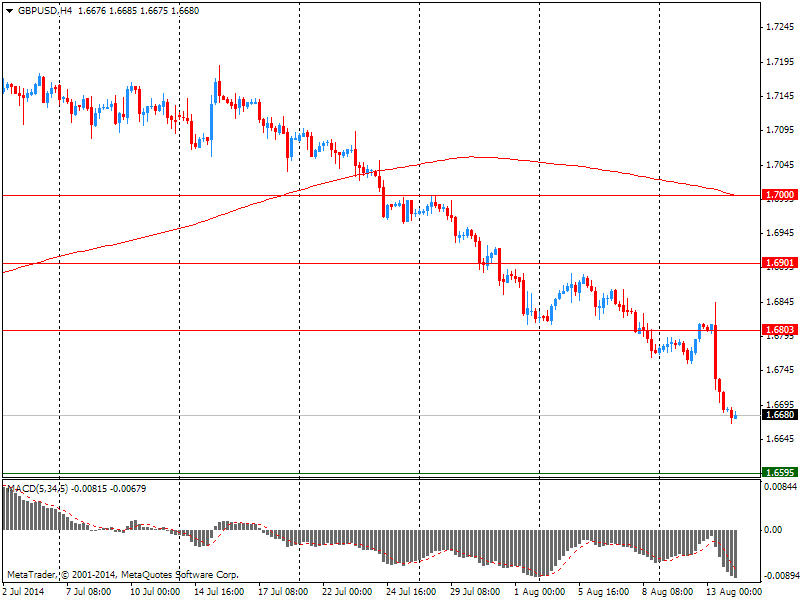
Task: Click the 0.00 MACD scale value
Action: tap(773, 530)
